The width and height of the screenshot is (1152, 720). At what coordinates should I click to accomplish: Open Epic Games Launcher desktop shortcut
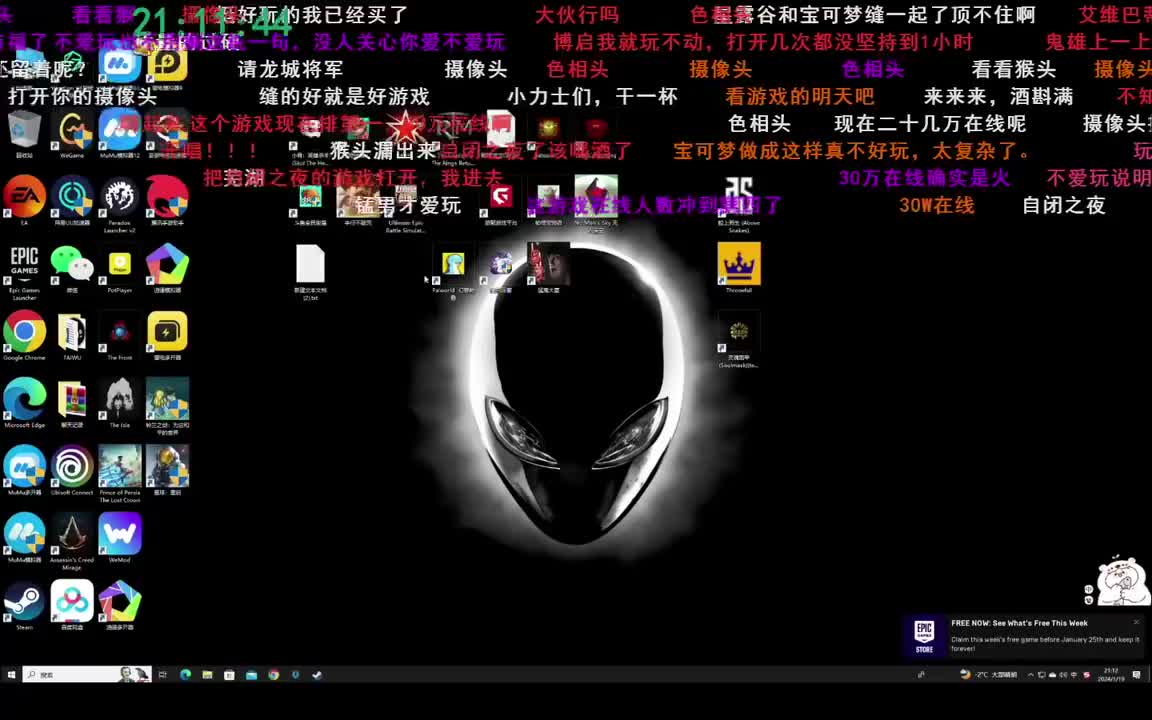[24, 272]
